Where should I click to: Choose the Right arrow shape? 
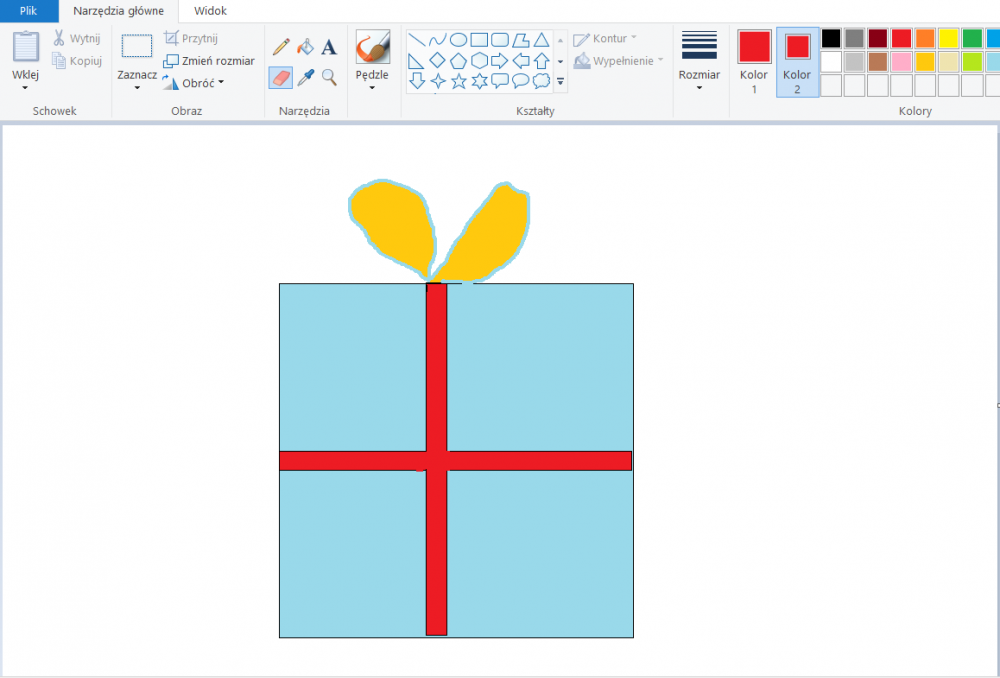(500, 61)
